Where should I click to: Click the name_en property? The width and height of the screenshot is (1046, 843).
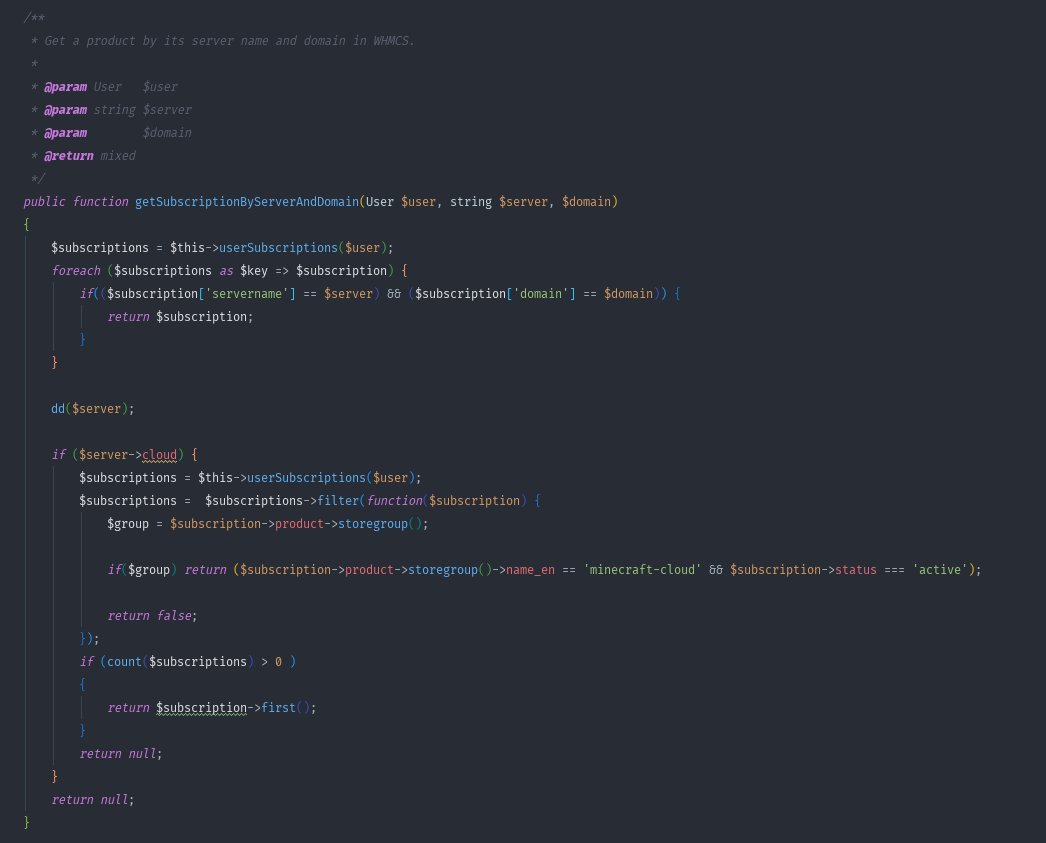coord(530,570)
